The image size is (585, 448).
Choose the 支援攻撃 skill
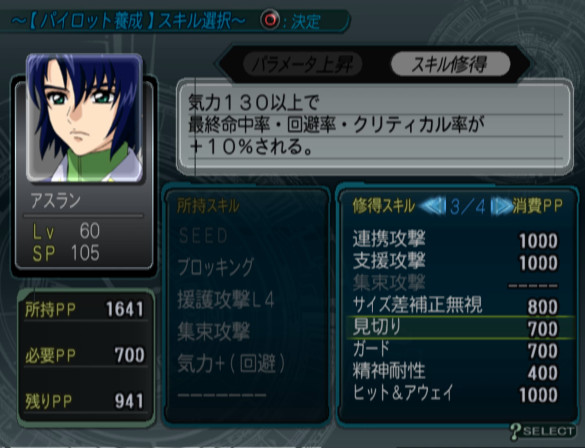click(455, 261)
